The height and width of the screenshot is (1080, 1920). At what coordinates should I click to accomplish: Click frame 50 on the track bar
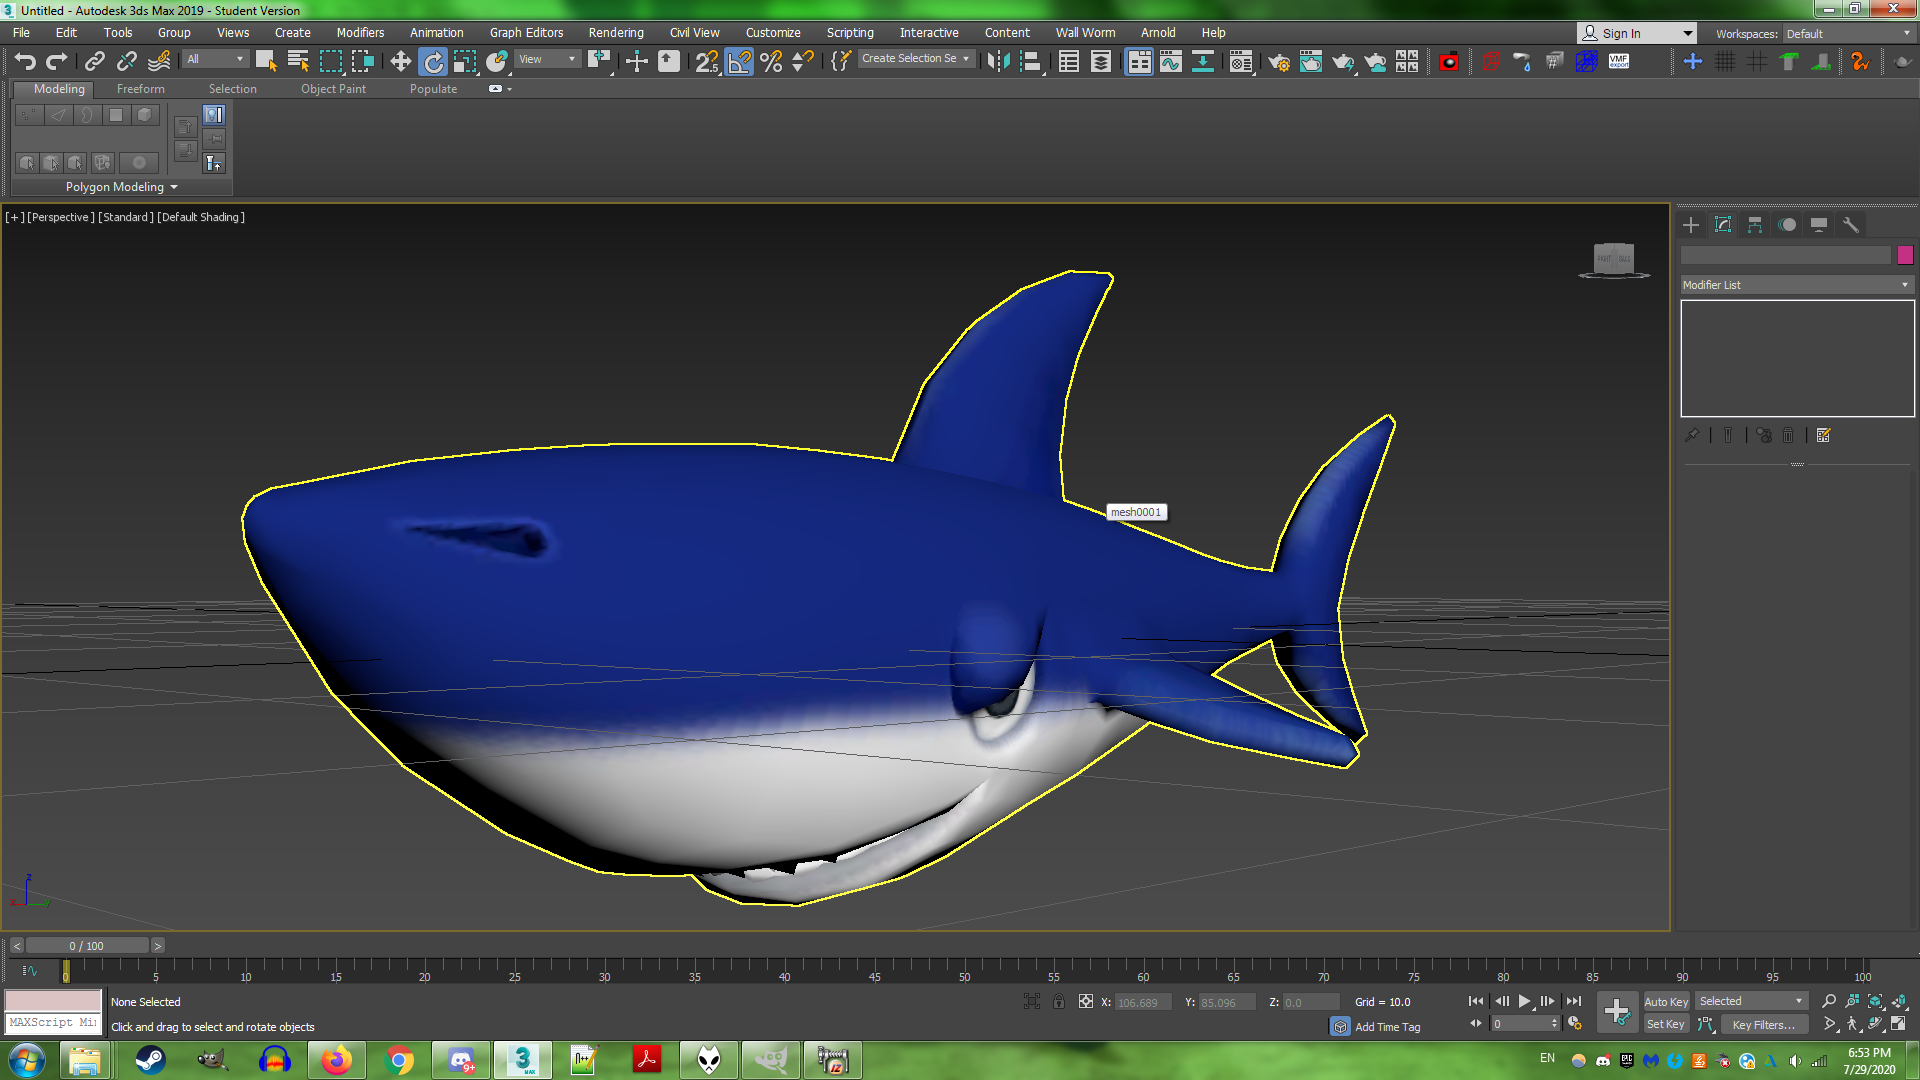pyautogui.click(x=964, y=969)
